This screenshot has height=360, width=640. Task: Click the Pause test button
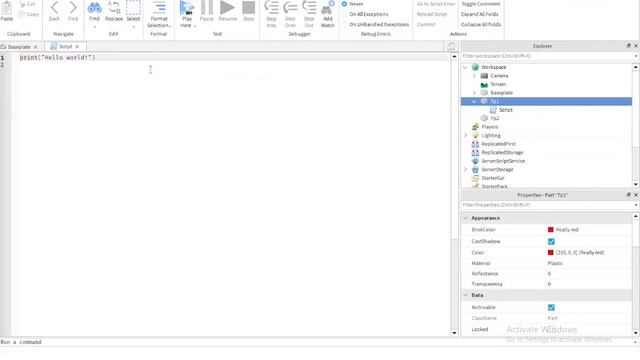point(207,11)
